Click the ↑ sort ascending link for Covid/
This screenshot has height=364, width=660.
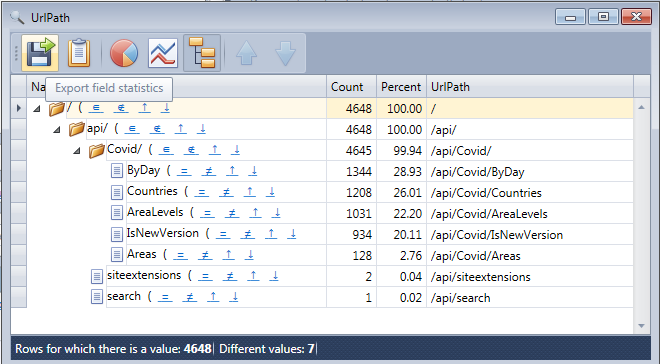point(215,149)
